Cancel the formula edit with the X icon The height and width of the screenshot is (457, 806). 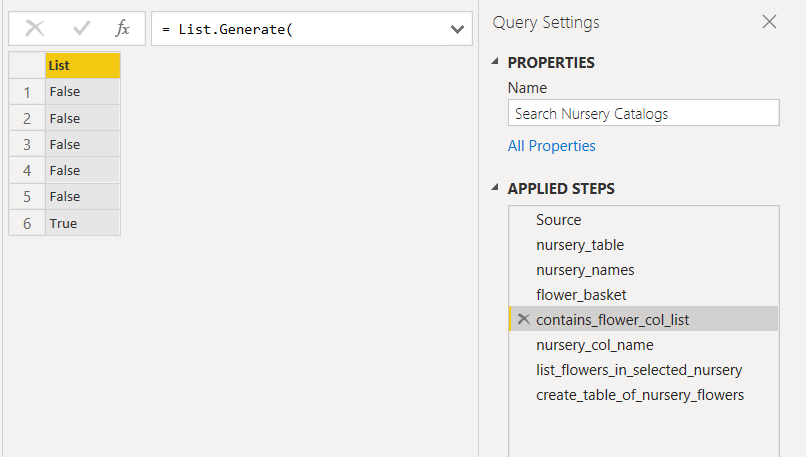(x=35, y=28)
